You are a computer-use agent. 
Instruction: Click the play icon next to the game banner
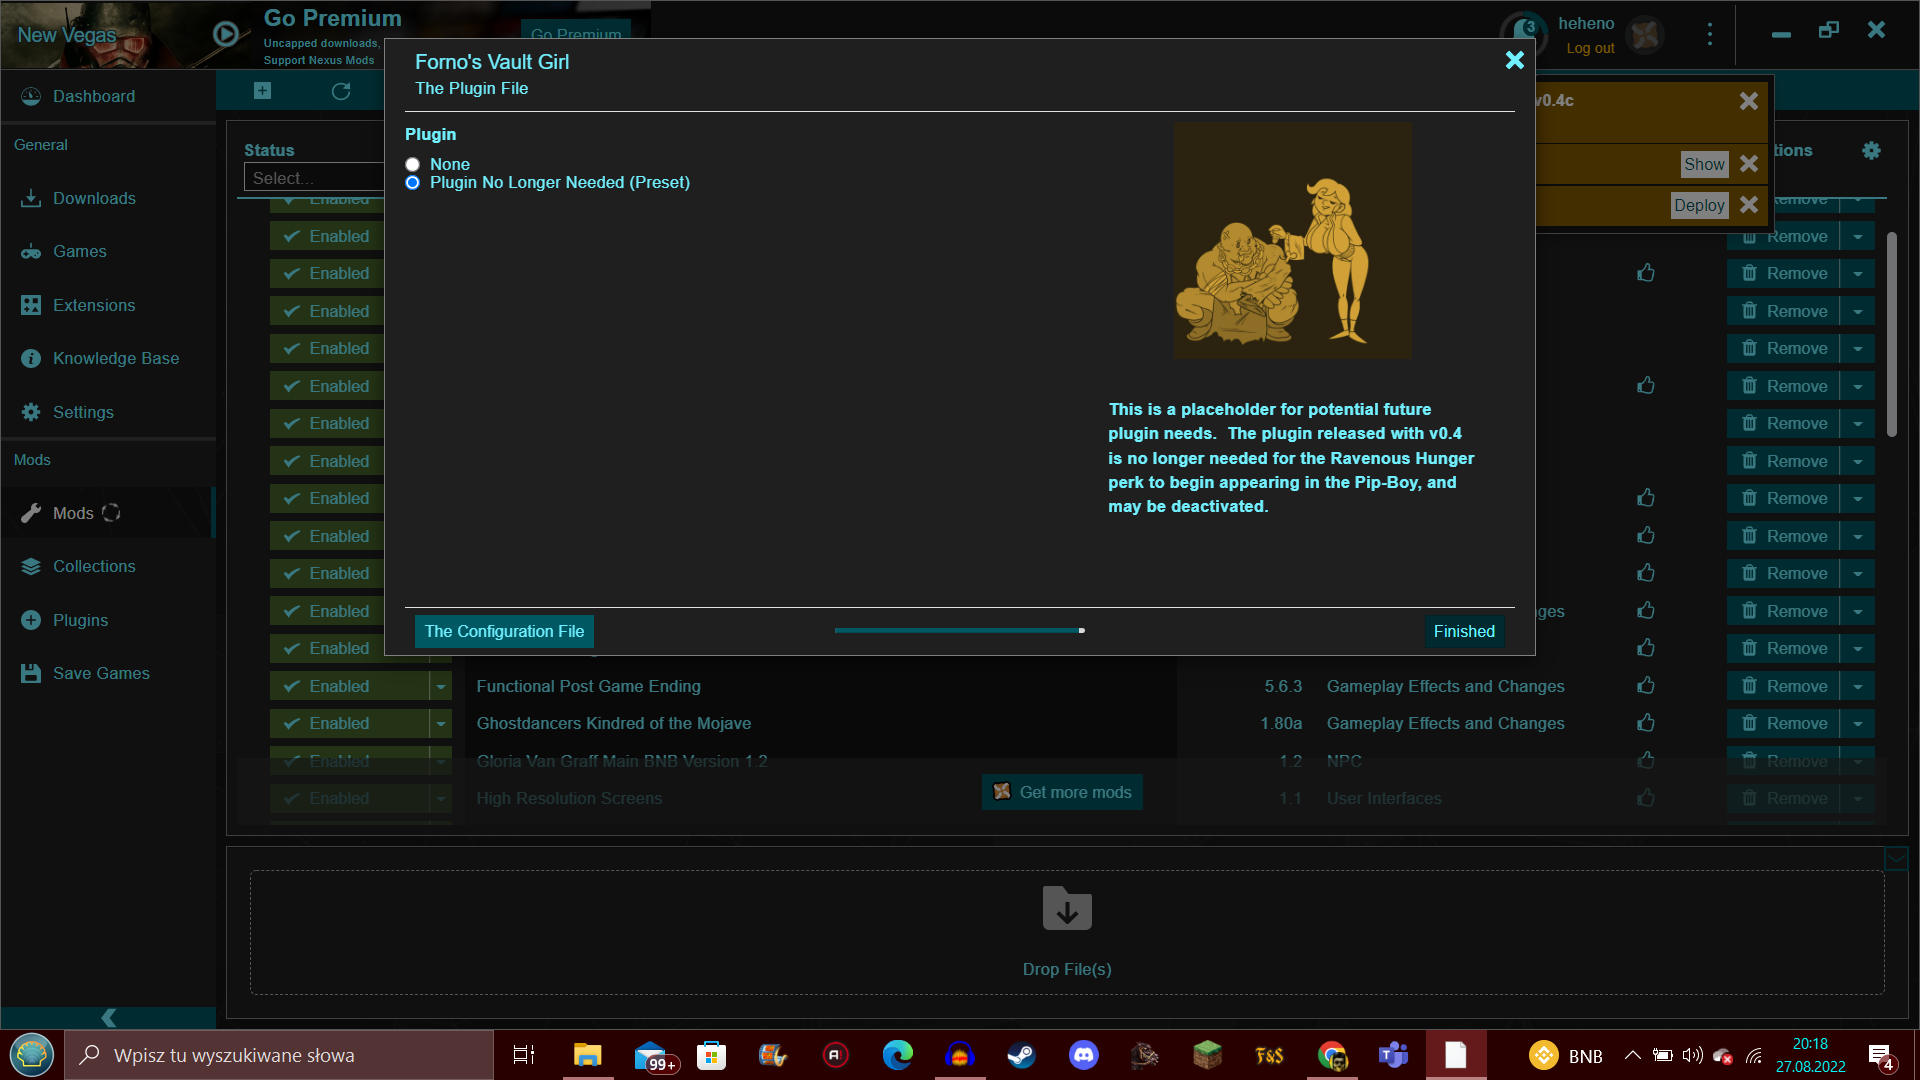226,34
